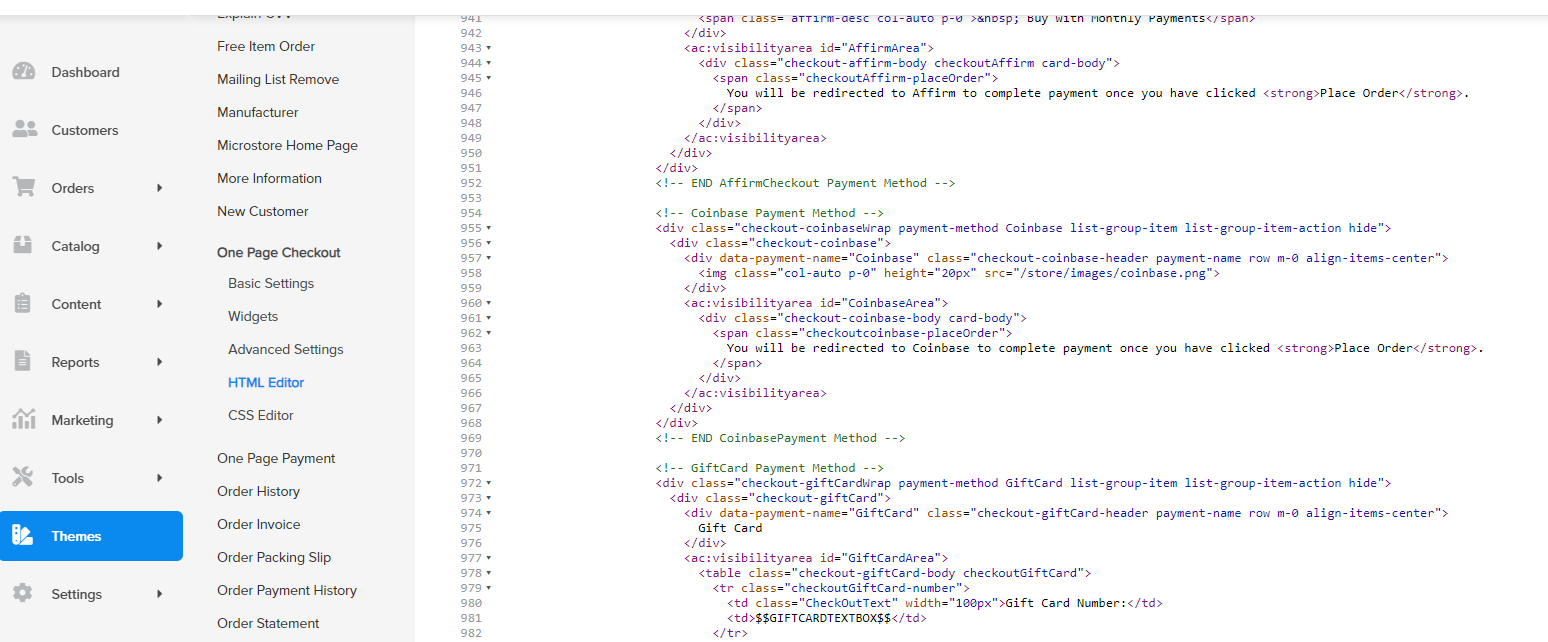Open CSS Editor sub-item

point(261,415)
